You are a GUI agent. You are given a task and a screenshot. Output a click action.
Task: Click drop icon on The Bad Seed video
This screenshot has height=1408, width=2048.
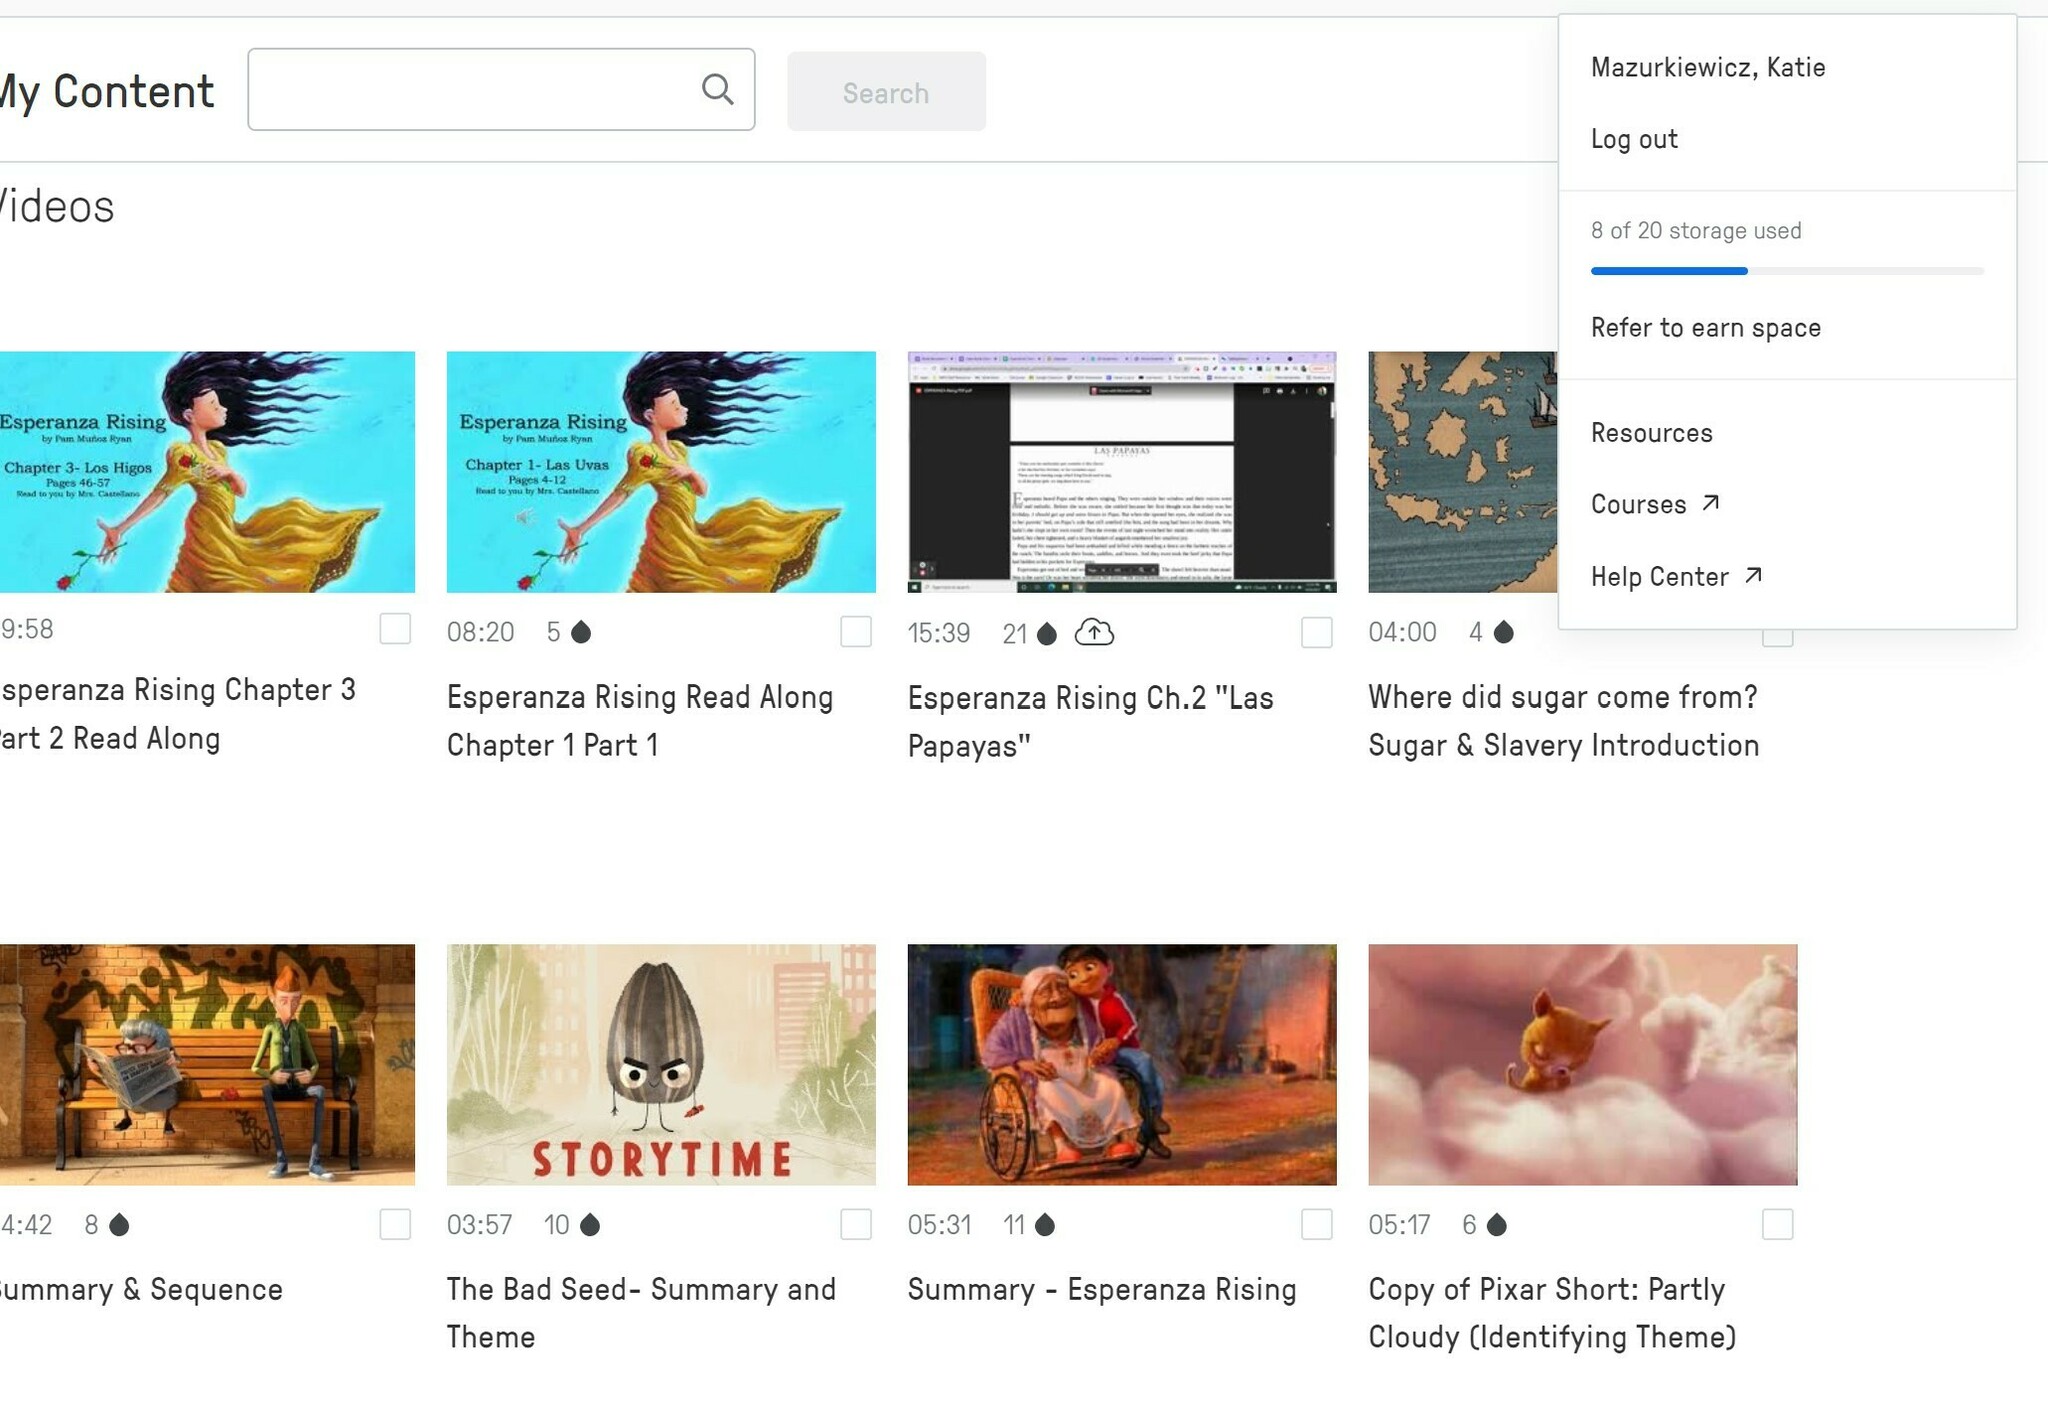tap(590, 1225)
